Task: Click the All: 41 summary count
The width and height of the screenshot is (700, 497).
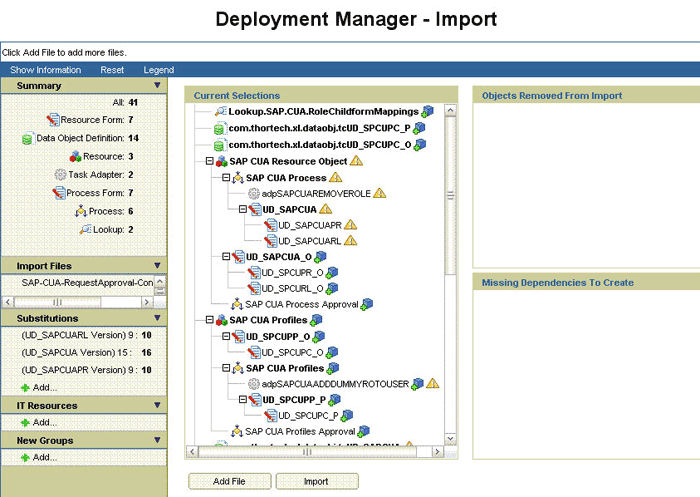Action: pos(125,102)
